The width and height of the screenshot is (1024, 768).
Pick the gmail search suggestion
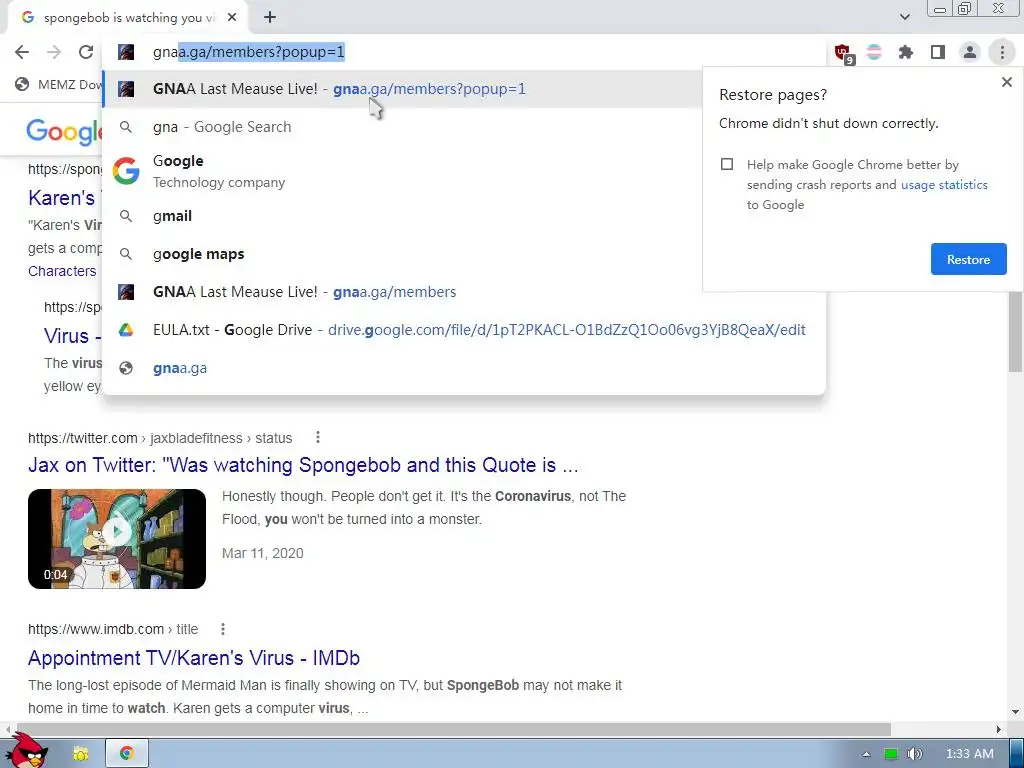402,216
